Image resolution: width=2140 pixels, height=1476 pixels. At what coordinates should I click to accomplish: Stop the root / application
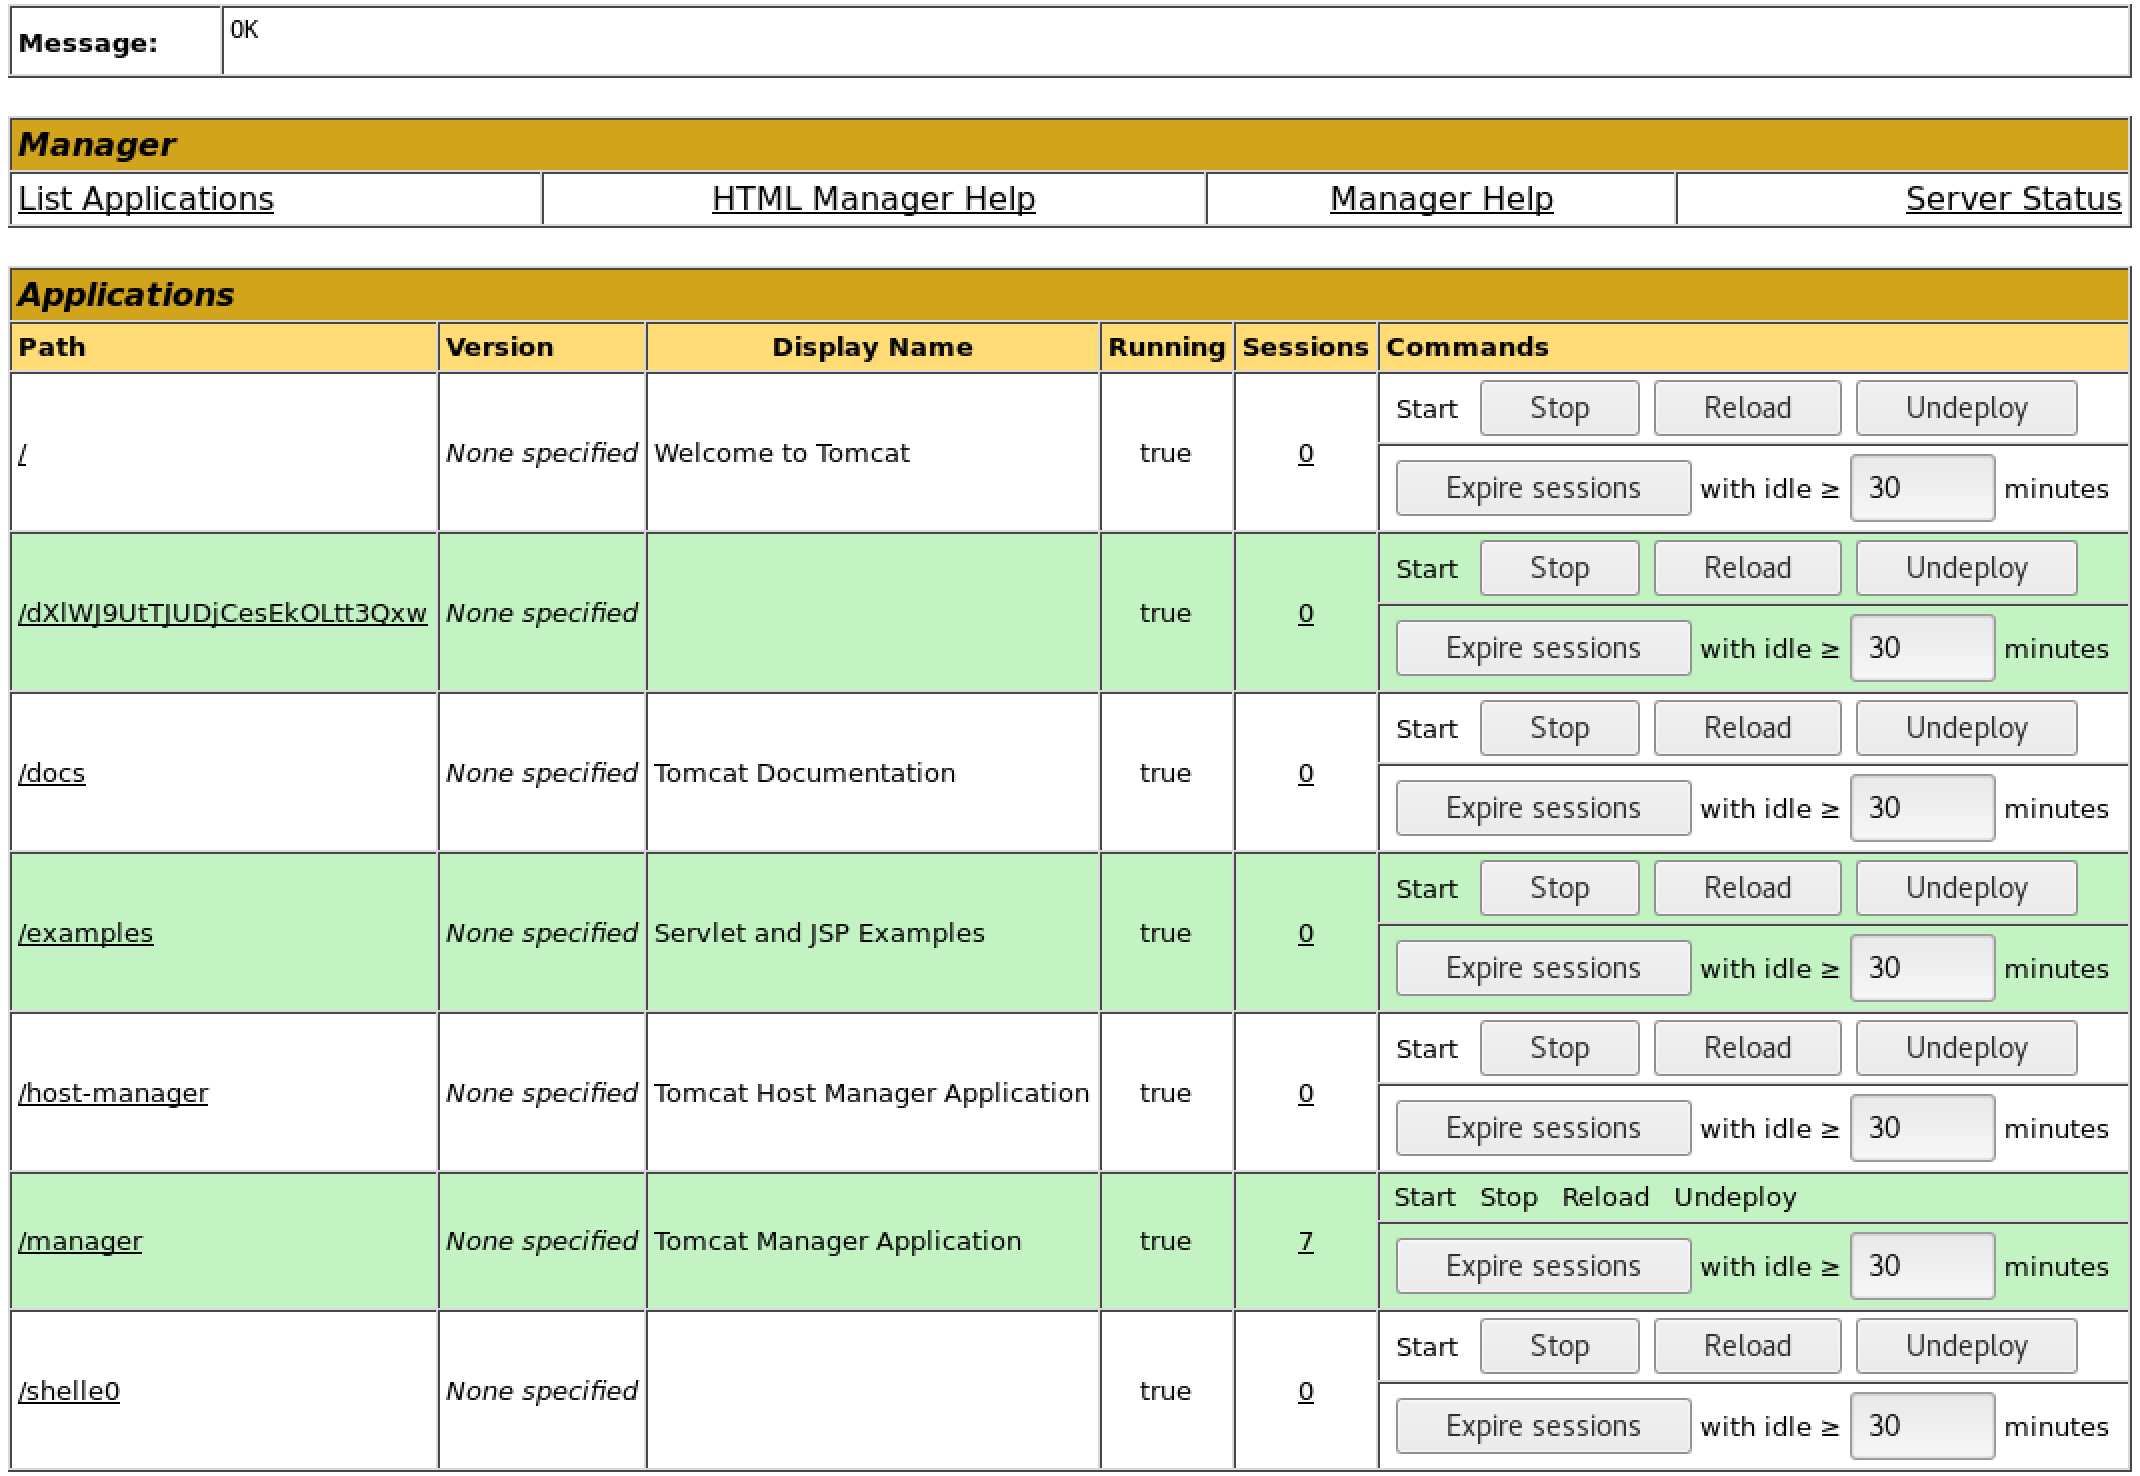(x=1559, y=408)
